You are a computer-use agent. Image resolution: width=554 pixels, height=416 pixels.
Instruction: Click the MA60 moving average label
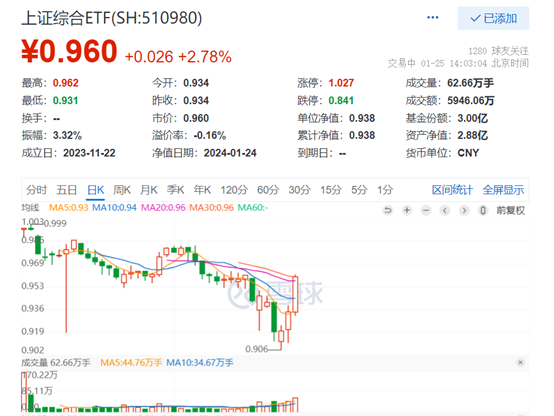(253, 207)
